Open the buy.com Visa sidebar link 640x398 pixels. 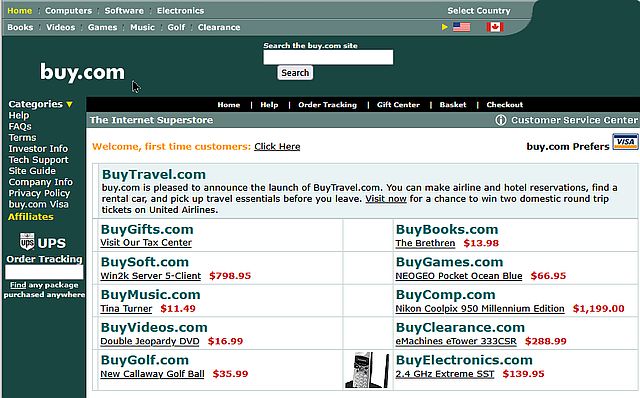(39, 204)
